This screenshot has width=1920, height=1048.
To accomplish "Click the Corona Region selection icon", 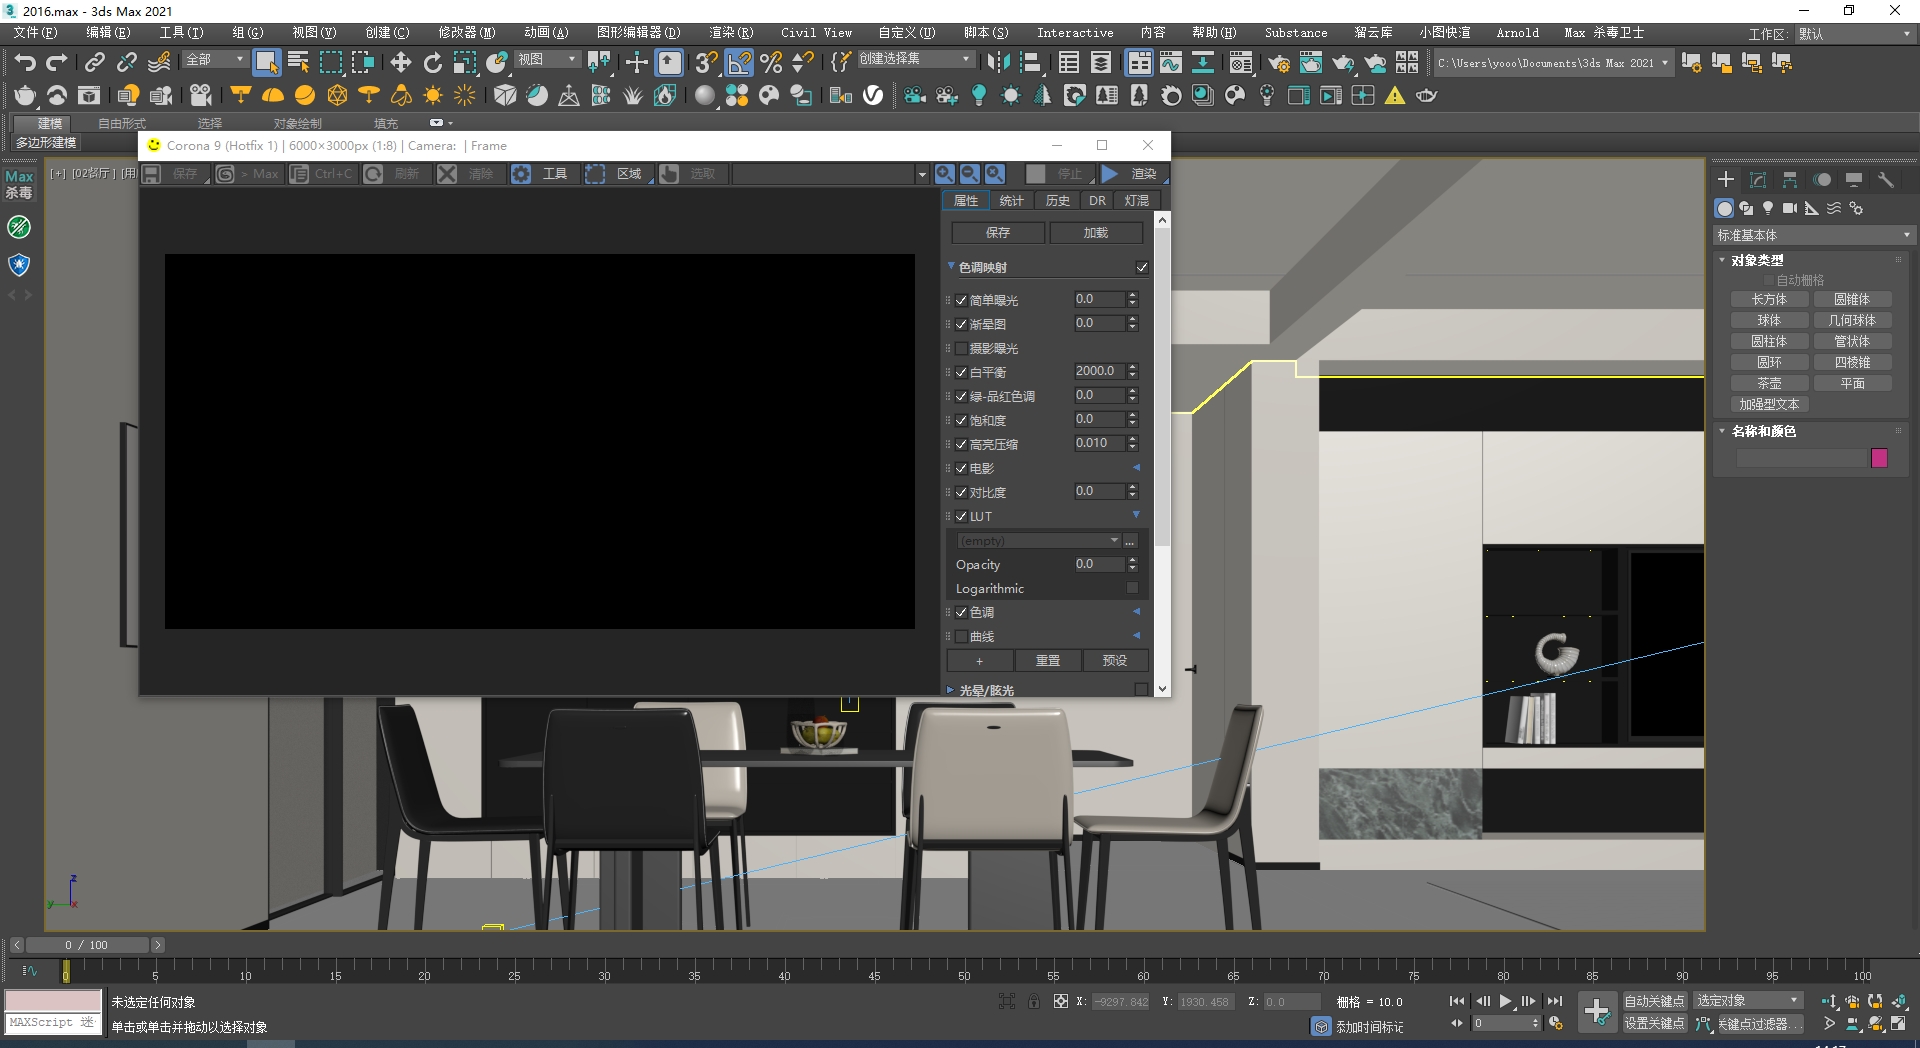I will 595,174.
